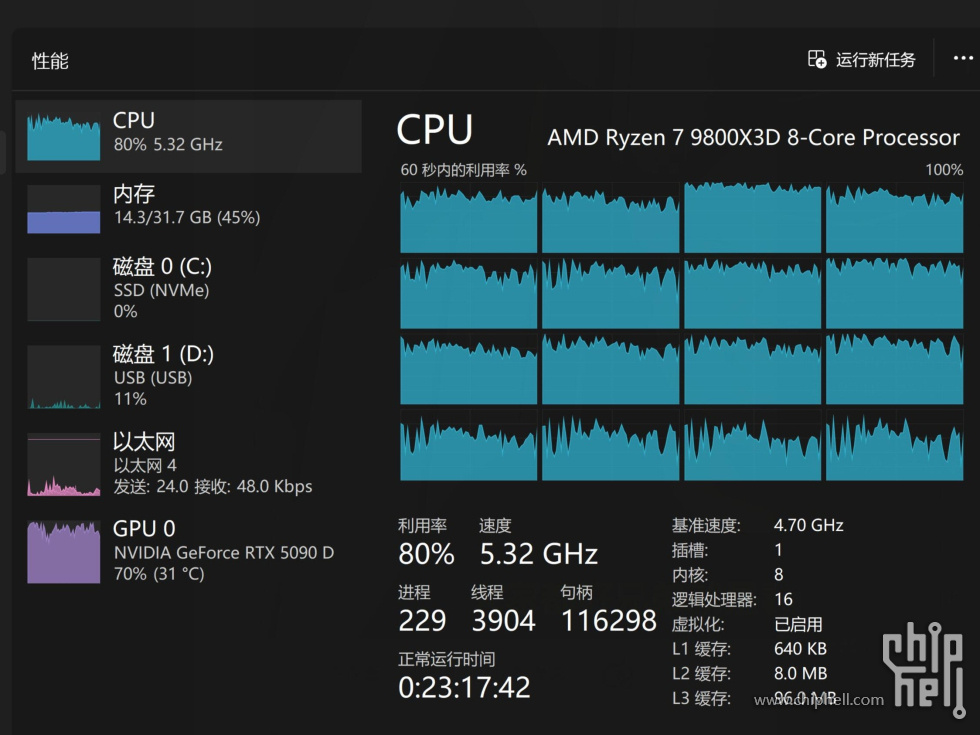This screenshot has width=980, height=735.
Task: Click the 性能 page heading
Action: 50,61
